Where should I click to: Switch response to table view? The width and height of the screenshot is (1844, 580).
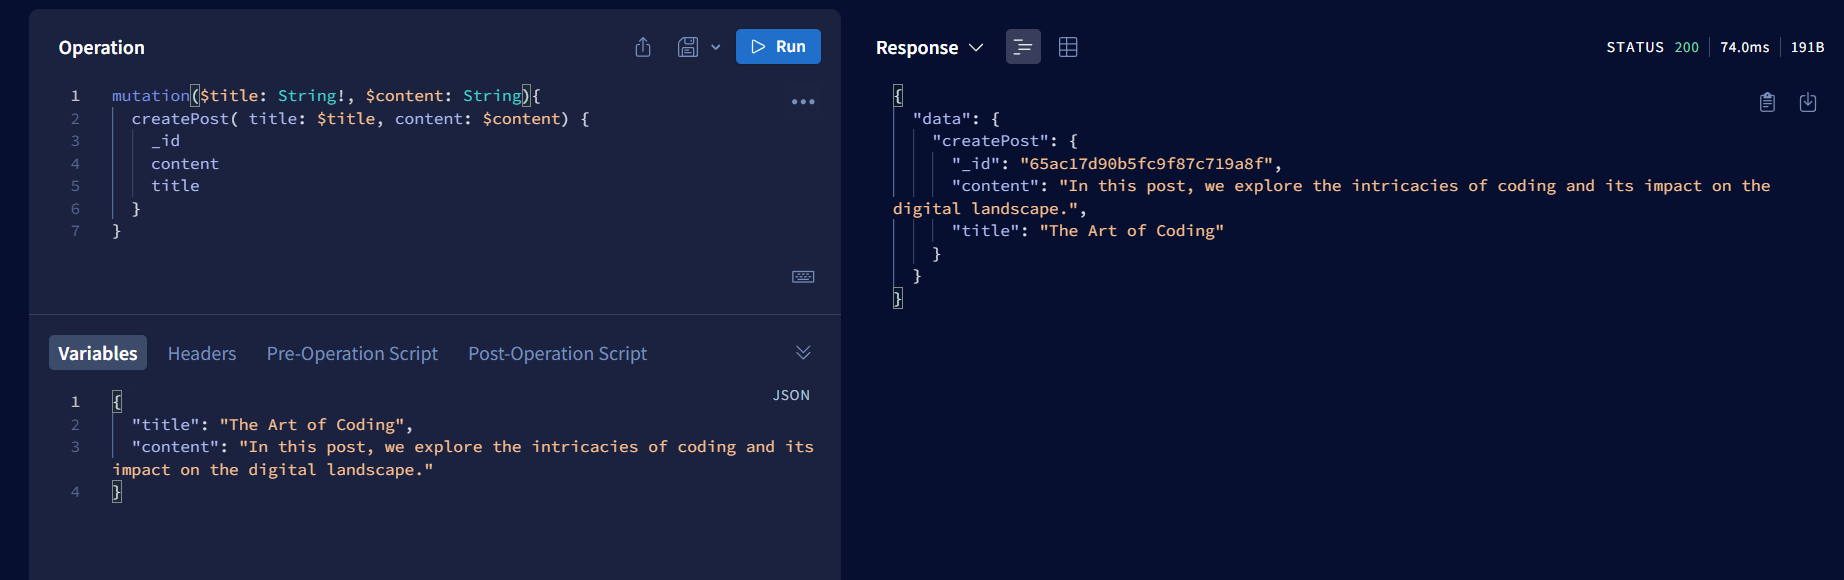[1068, 47]
